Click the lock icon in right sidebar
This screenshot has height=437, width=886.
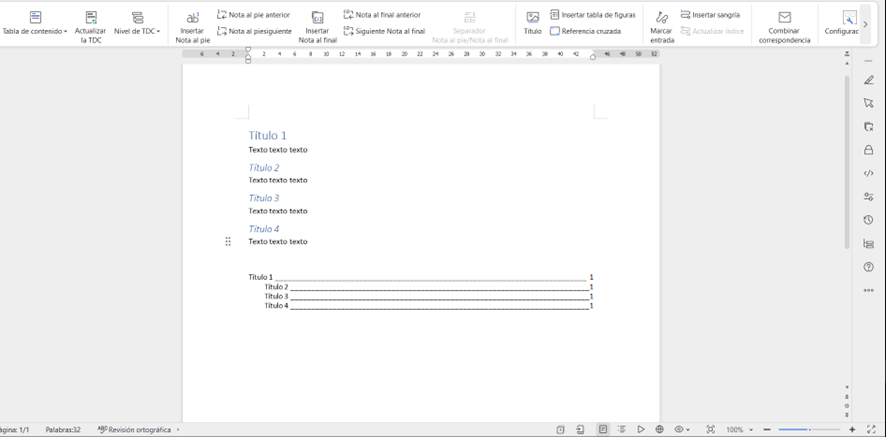[x=868, y=150]
